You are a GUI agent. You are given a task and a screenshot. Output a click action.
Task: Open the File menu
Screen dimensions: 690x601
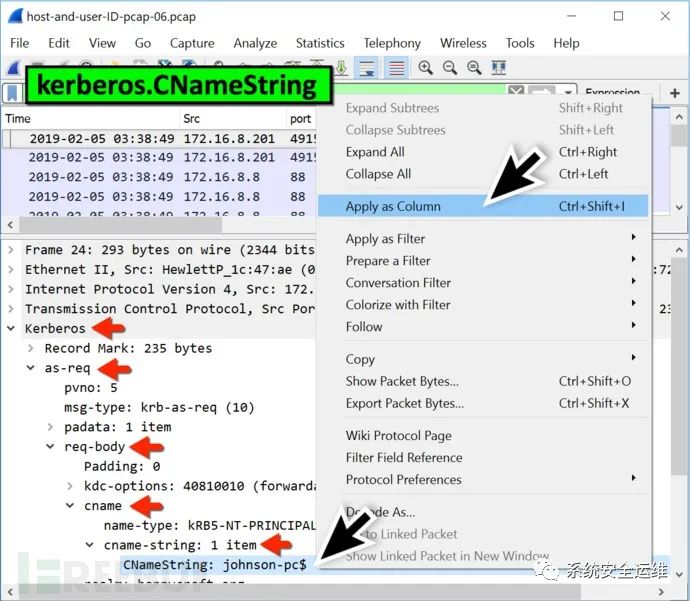tap(19, 43)
